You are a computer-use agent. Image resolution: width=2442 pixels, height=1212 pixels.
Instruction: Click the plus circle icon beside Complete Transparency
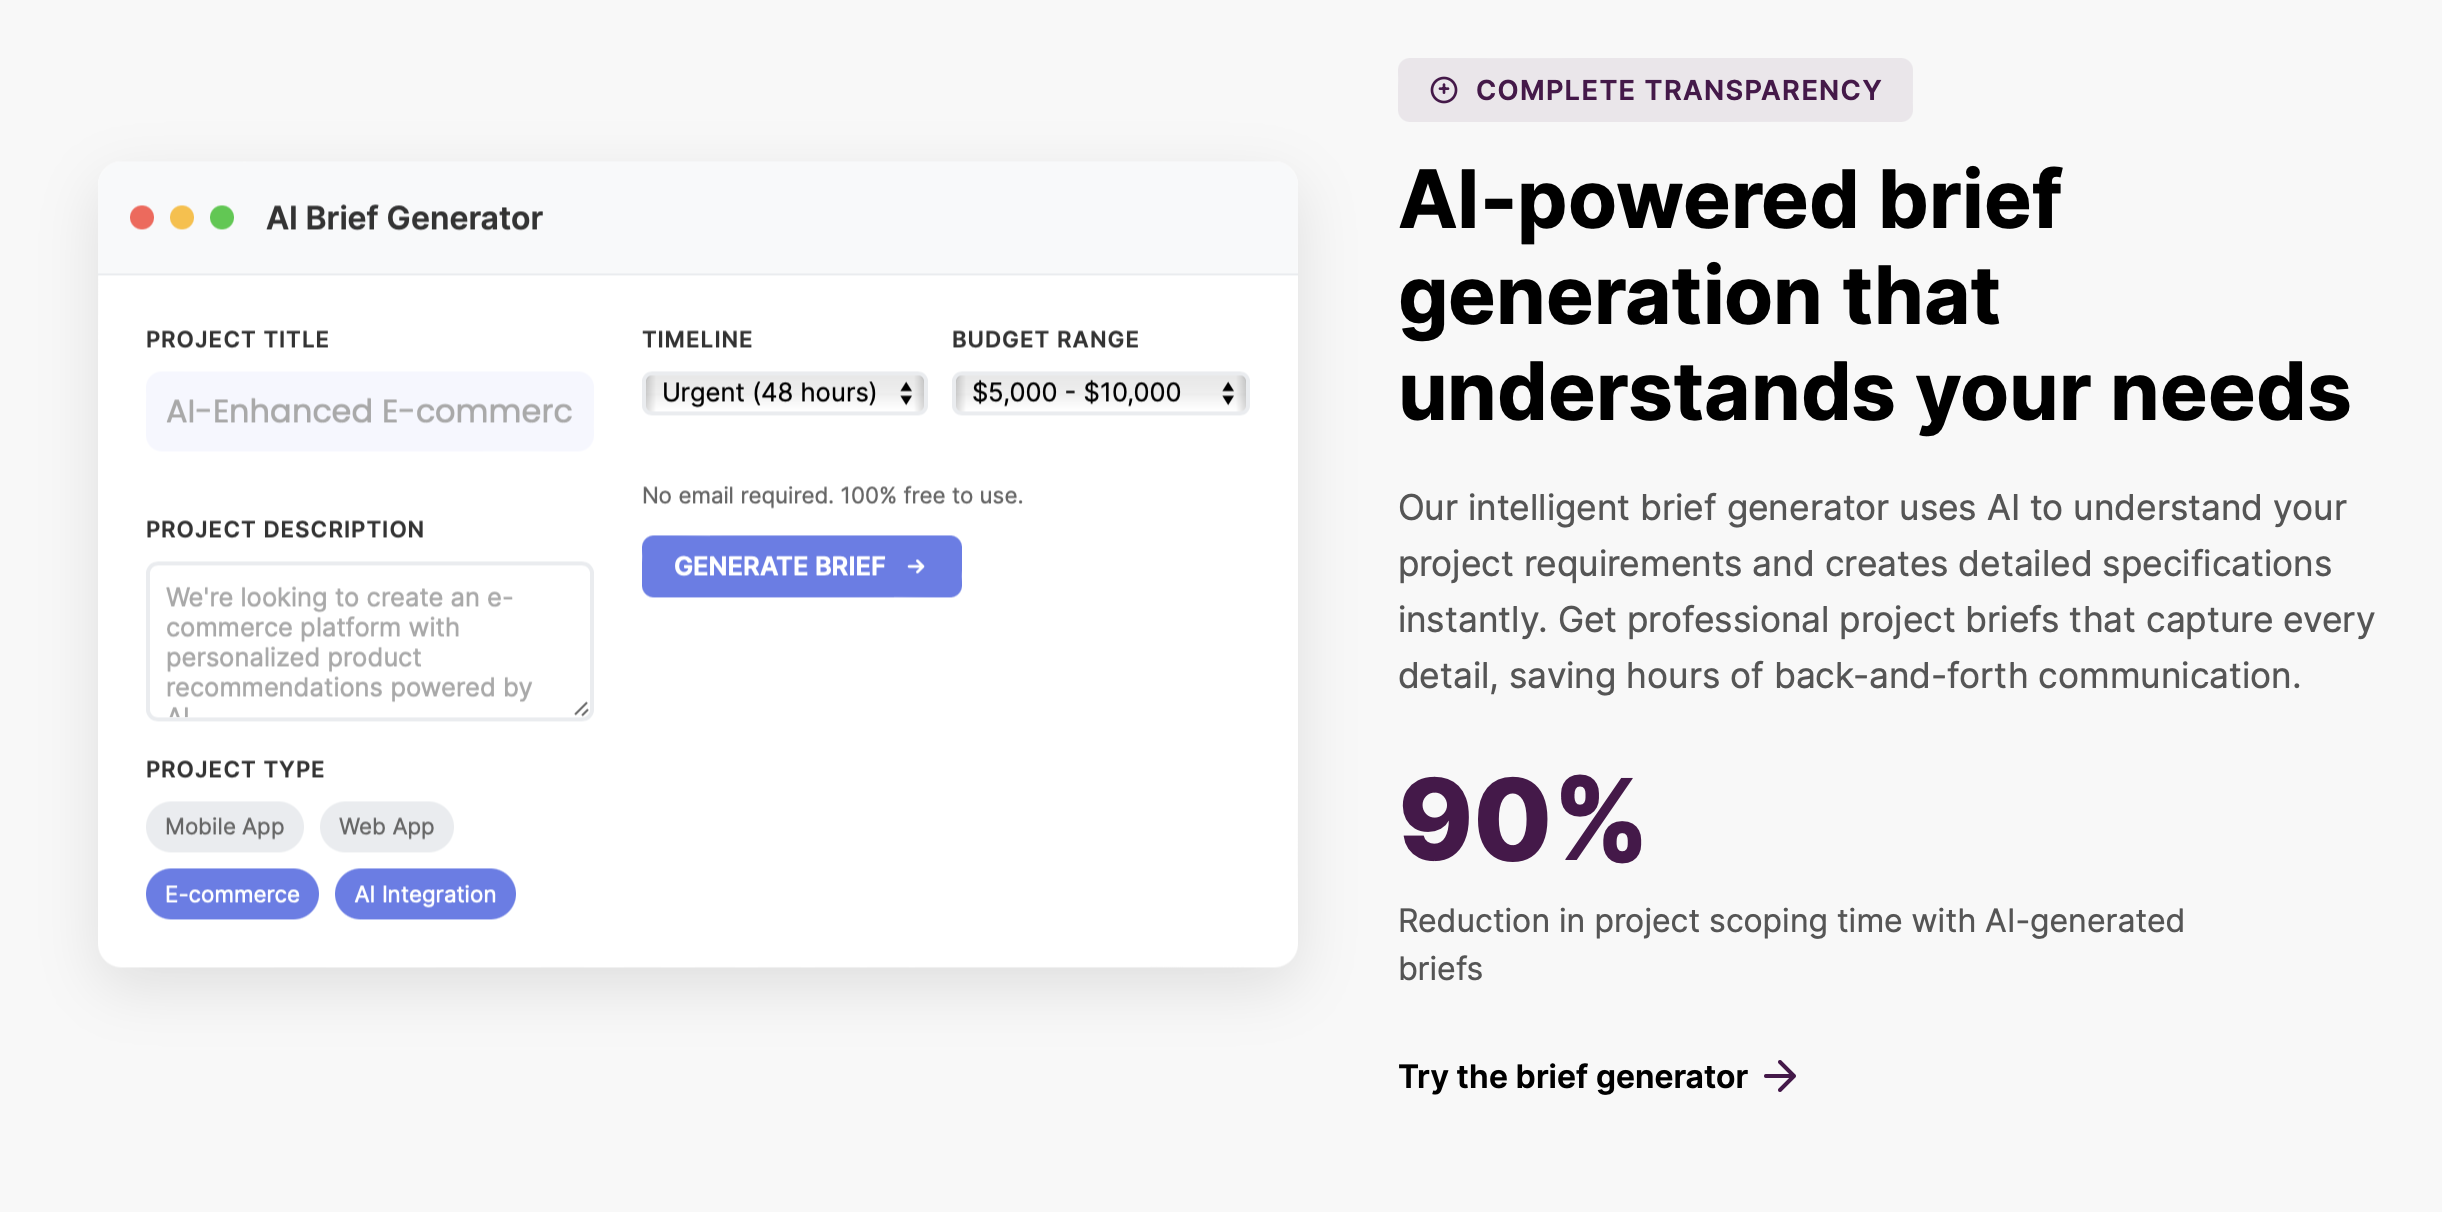(x=1444, y=90)
